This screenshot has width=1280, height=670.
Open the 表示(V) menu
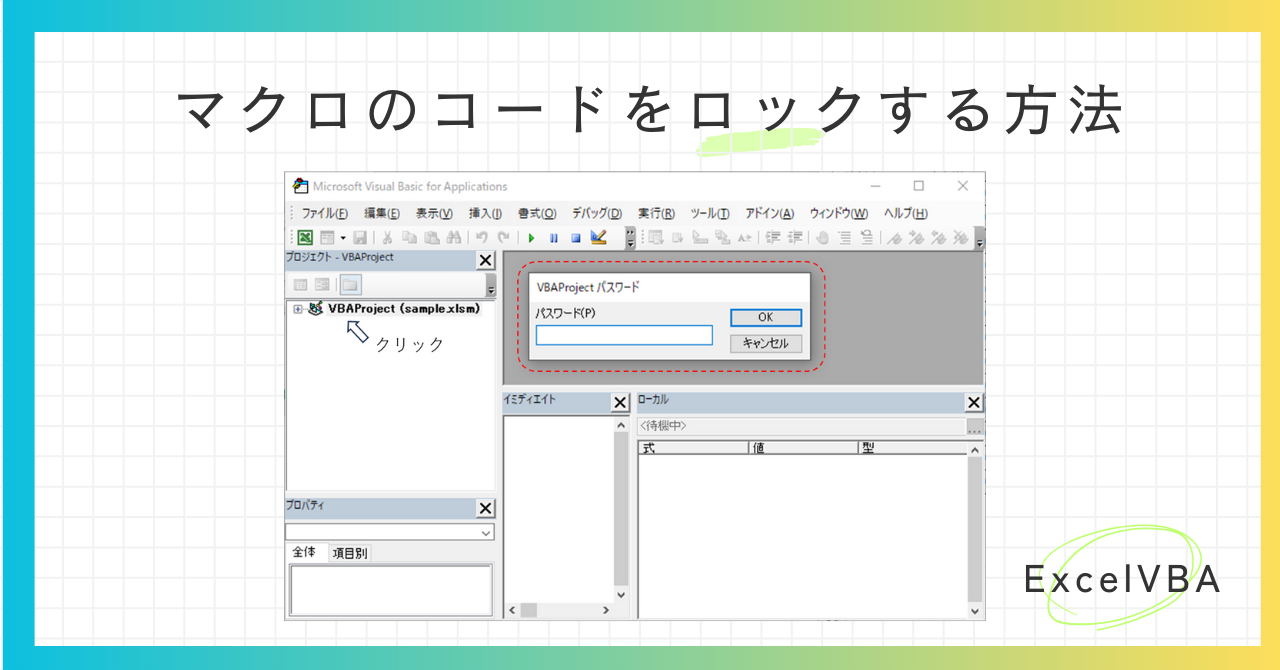(434, 213)
